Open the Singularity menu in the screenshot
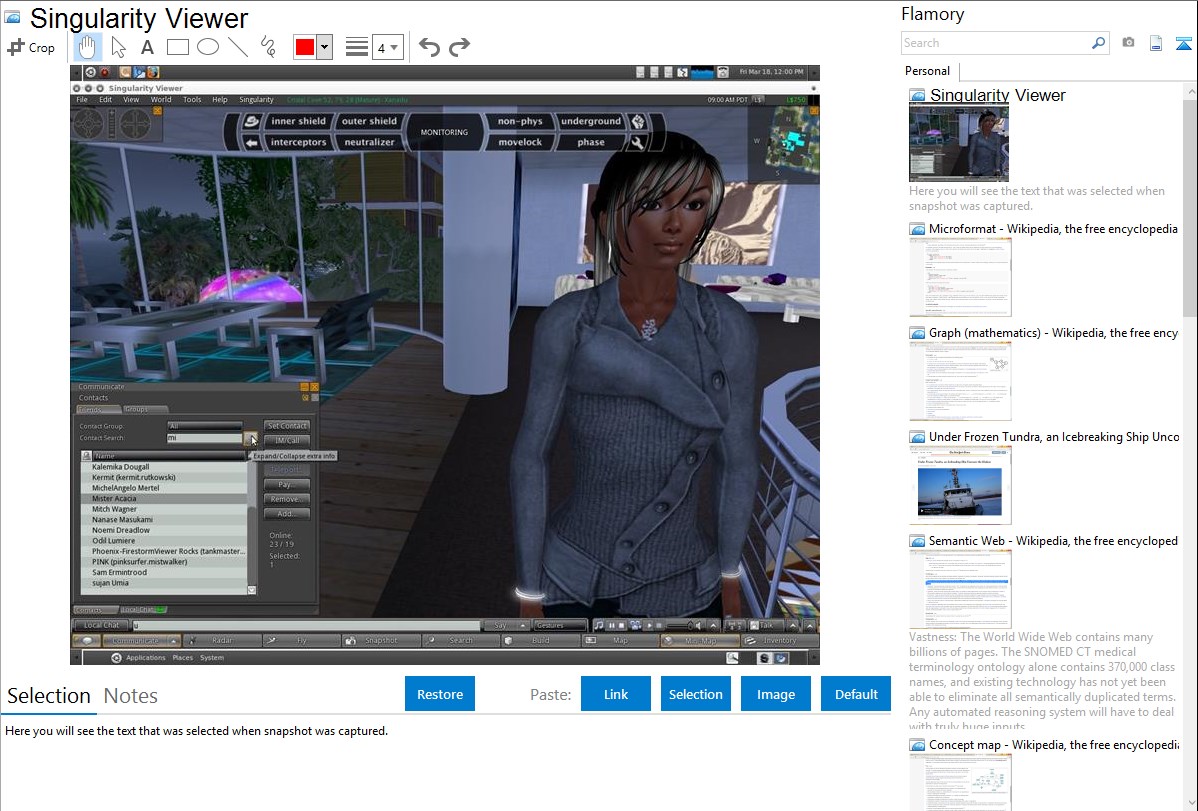The width and height of the screenshot is (1198, 811). point(256,99)
